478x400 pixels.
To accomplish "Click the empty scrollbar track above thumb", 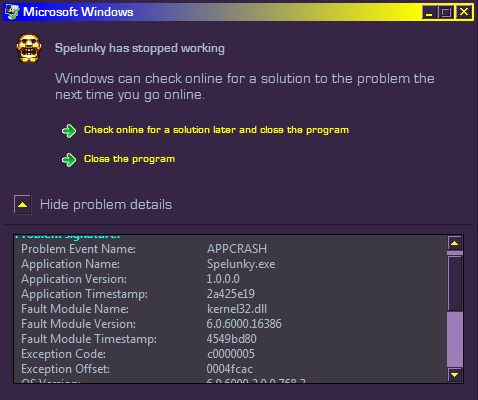I will tap(455, 283).
